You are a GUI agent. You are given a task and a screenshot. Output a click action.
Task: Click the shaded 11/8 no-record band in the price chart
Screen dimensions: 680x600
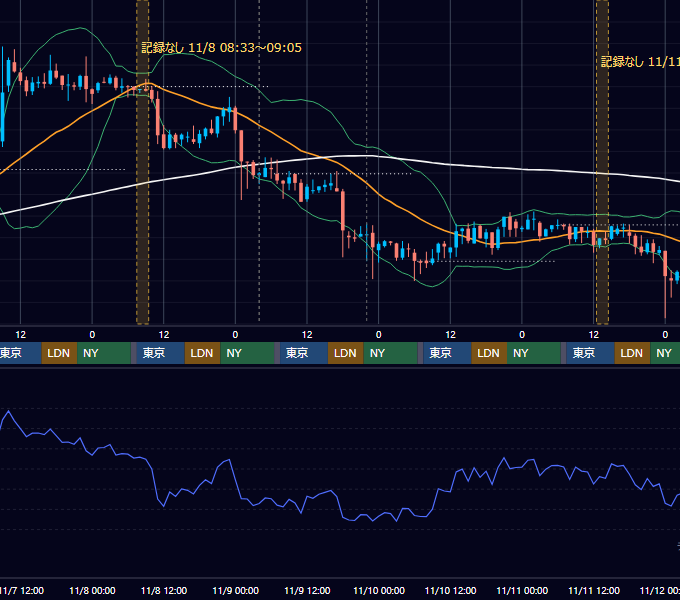pos(143,162)
